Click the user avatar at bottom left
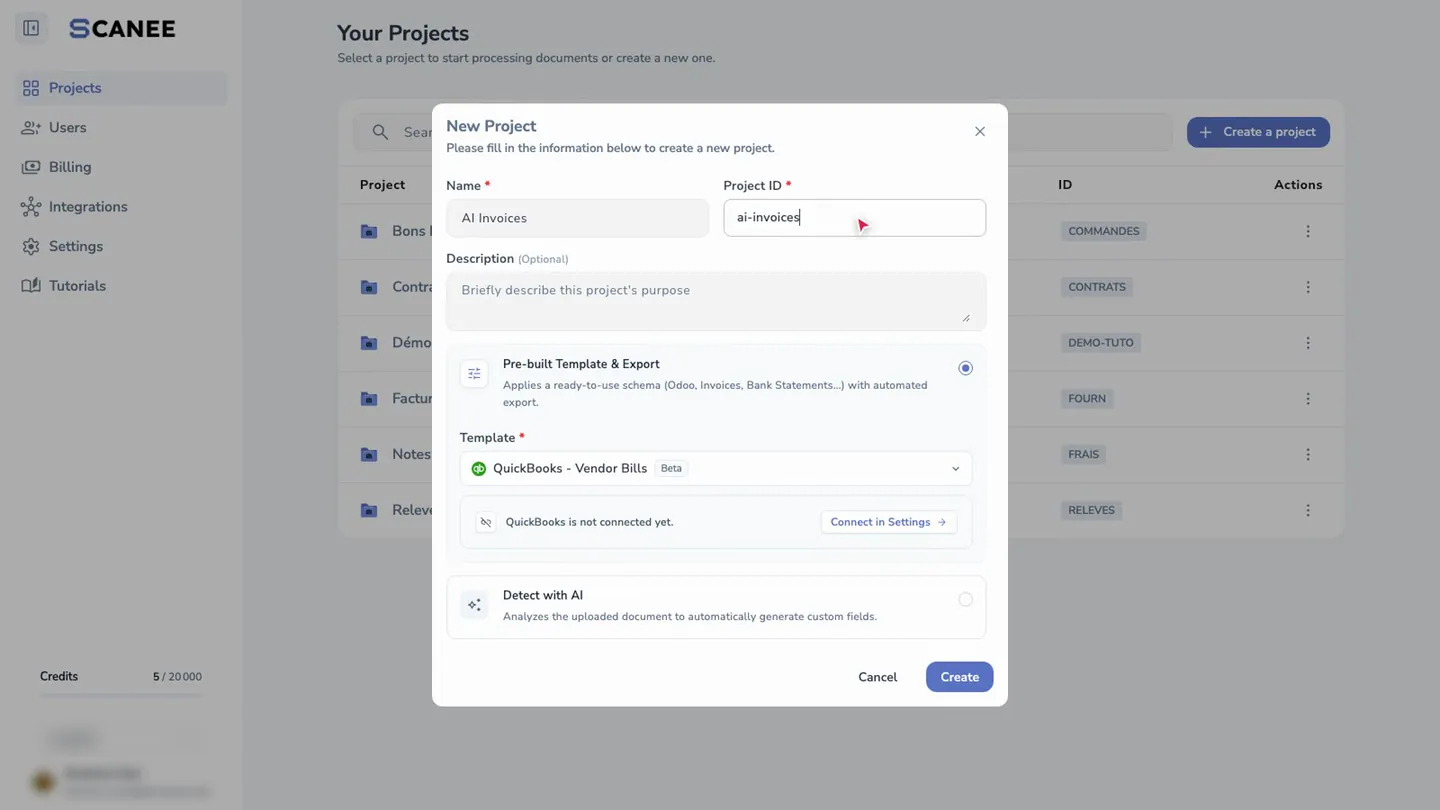Image resolution: width=1440 pixels, height=810 pixels. pos(43,782)
